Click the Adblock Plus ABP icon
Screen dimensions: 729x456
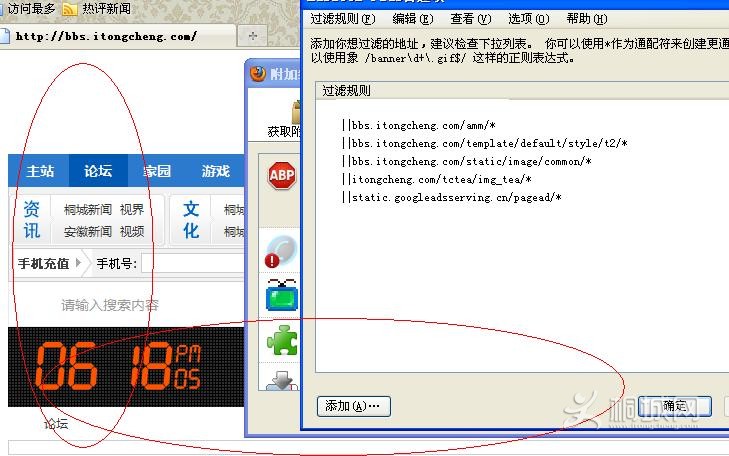click(281, 176)
